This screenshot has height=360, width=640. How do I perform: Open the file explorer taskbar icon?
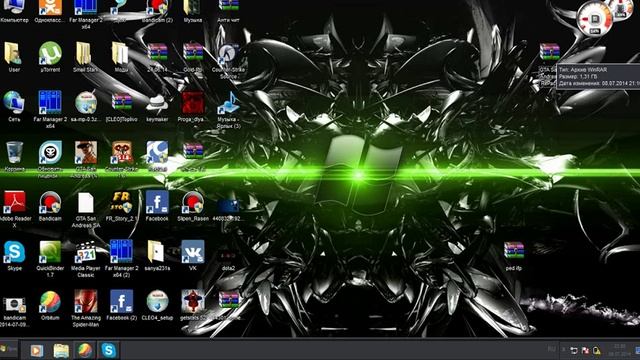pyautogui.click(x=61, y=351)
